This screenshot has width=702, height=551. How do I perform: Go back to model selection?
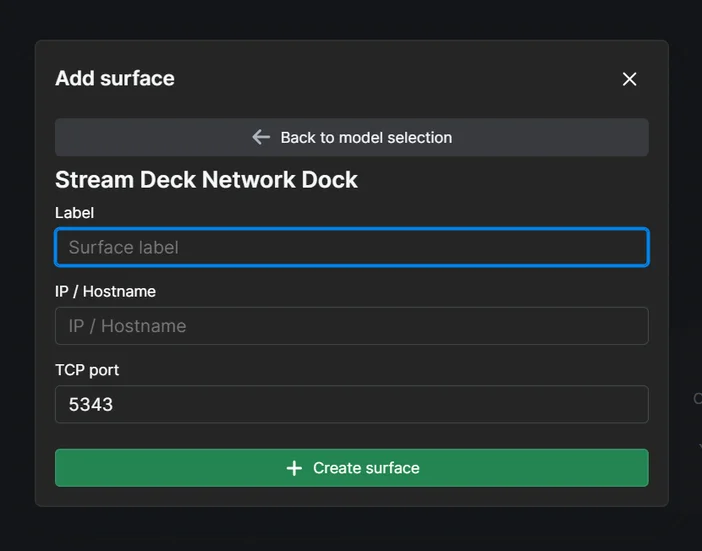[x=365, y=137]
